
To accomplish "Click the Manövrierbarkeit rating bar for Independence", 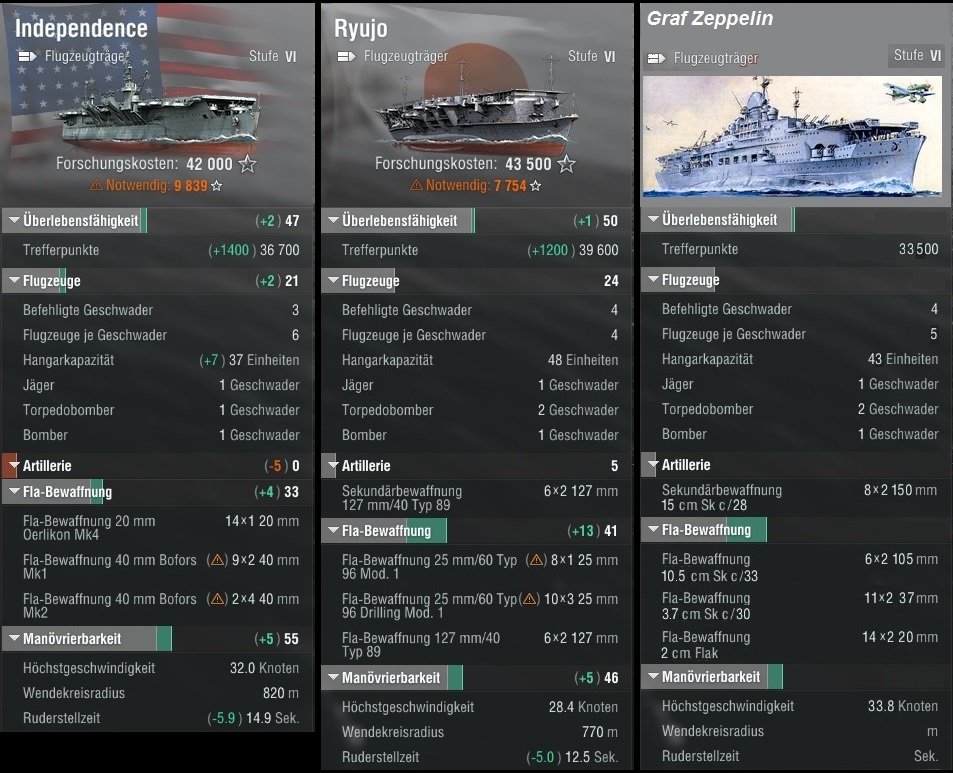I will (x=163, y=639).
